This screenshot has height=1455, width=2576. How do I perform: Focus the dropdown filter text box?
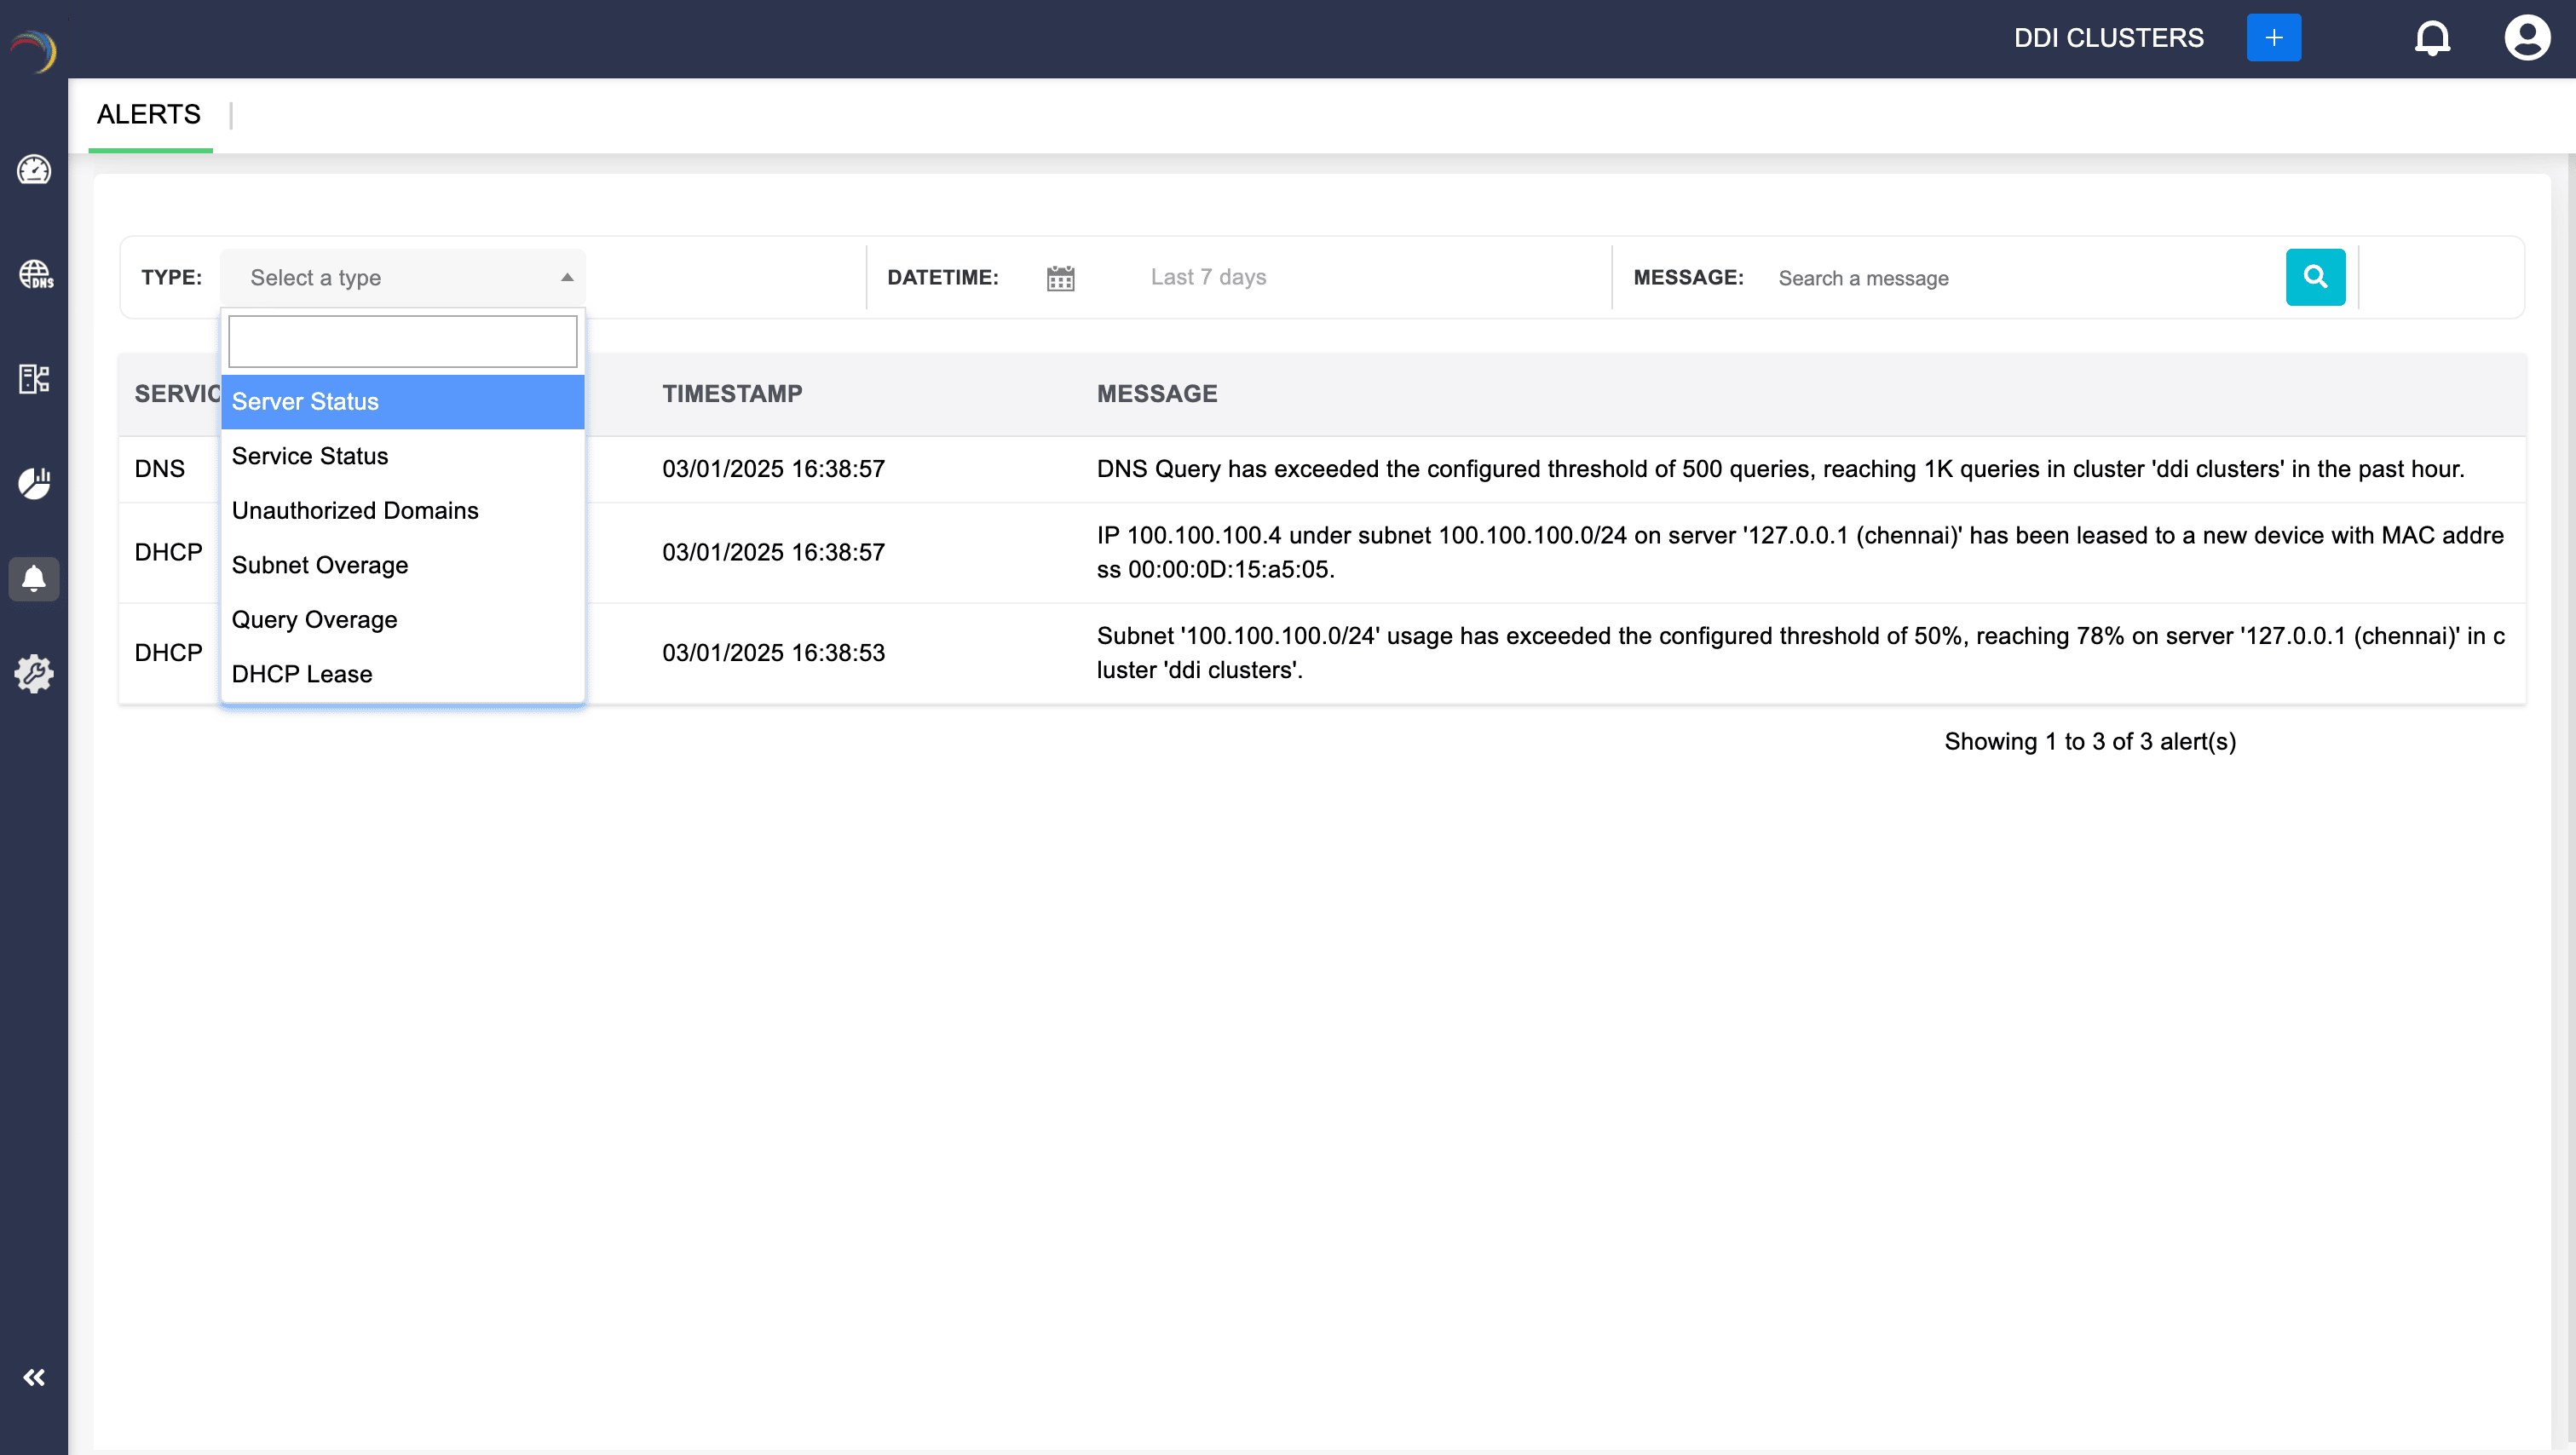click(402, 342)
